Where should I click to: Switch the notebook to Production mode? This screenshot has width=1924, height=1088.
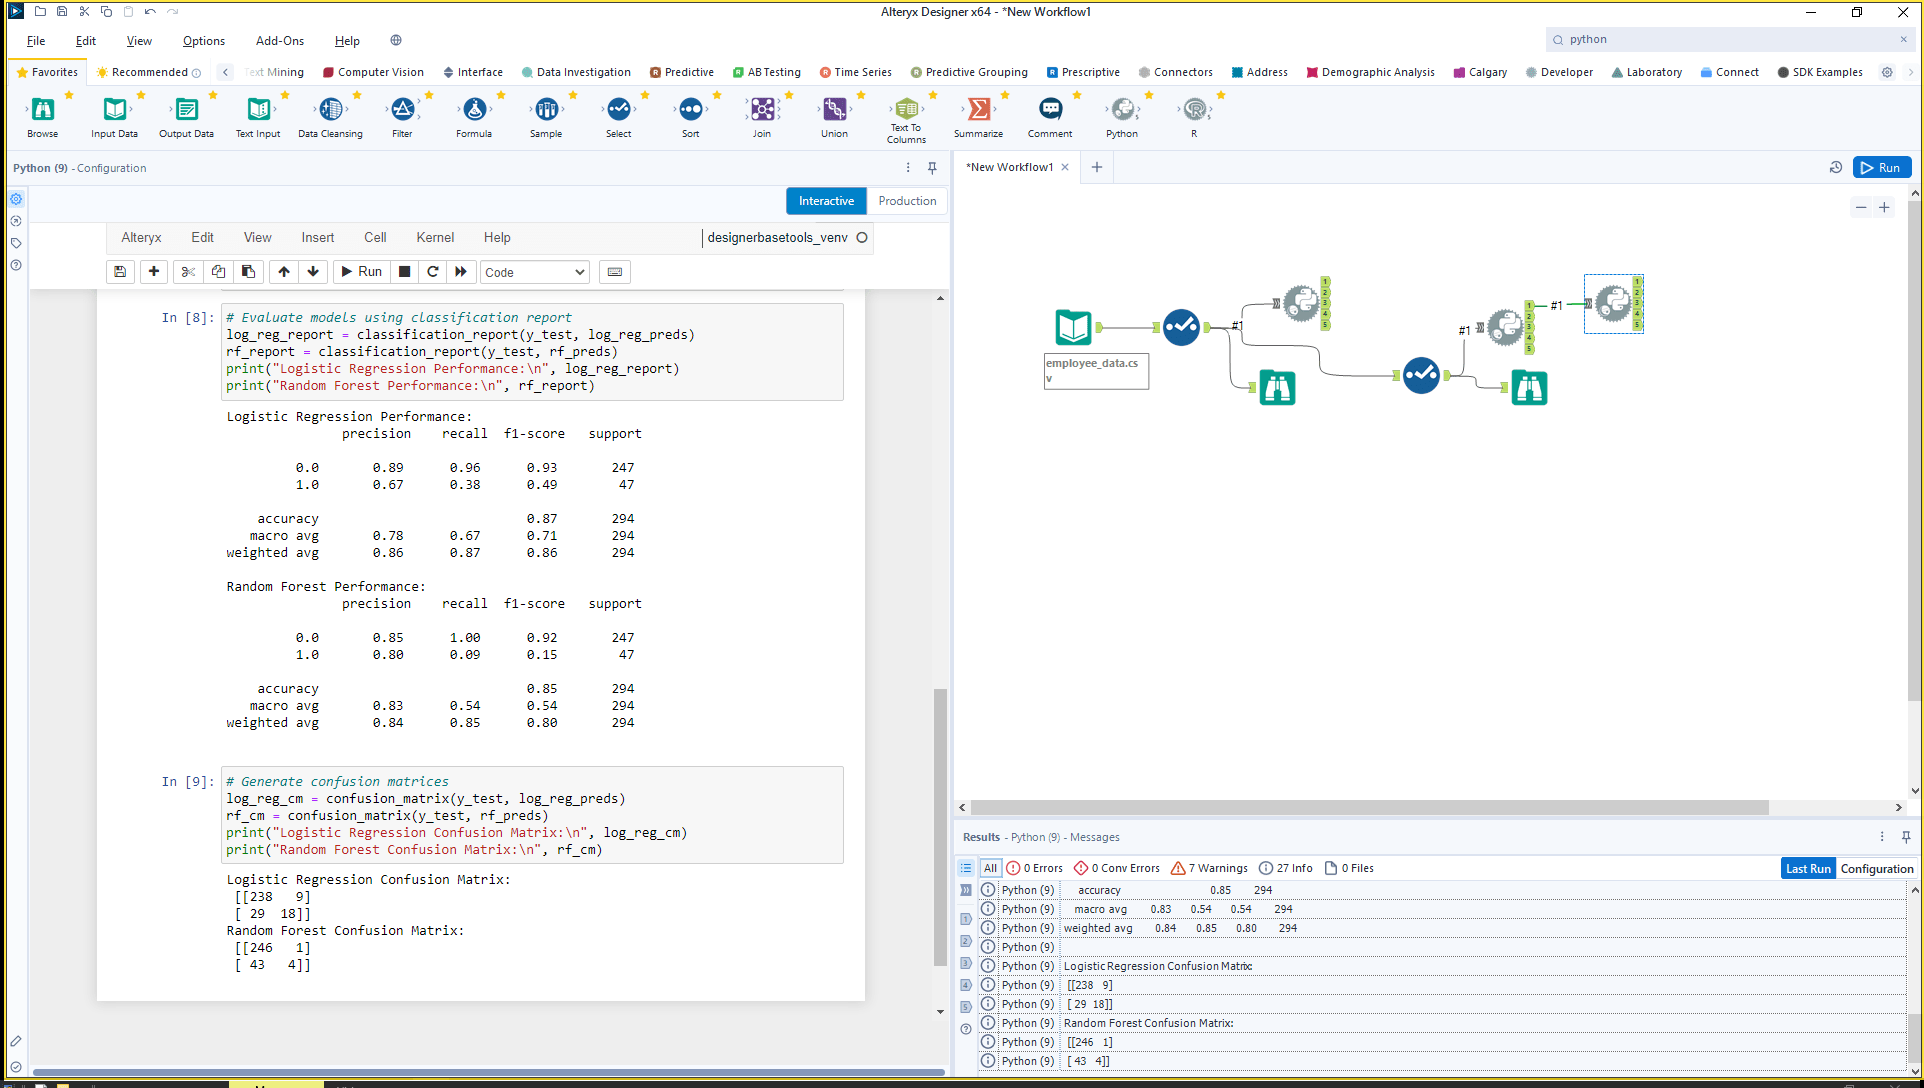[x=906, y=201]
